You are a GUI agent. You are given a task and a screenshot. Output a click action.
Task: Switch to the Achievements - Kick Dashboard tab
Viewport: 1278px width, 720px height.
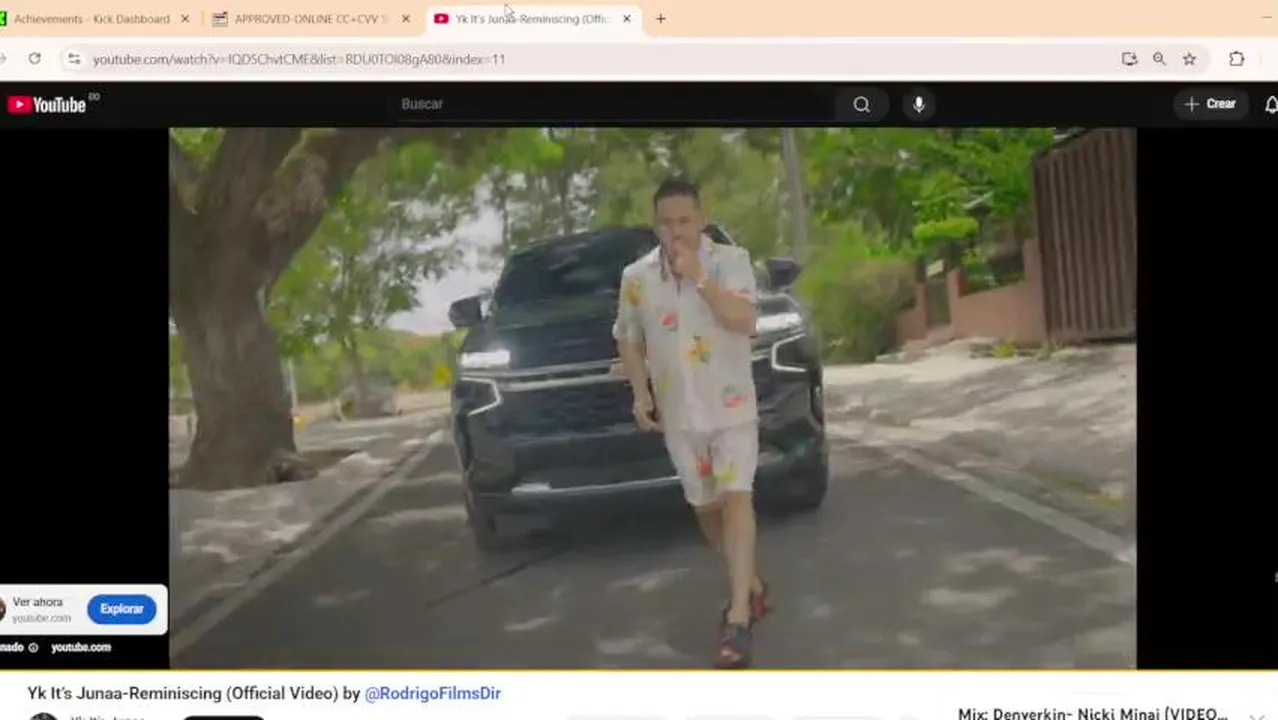click(x=90, y=19)
